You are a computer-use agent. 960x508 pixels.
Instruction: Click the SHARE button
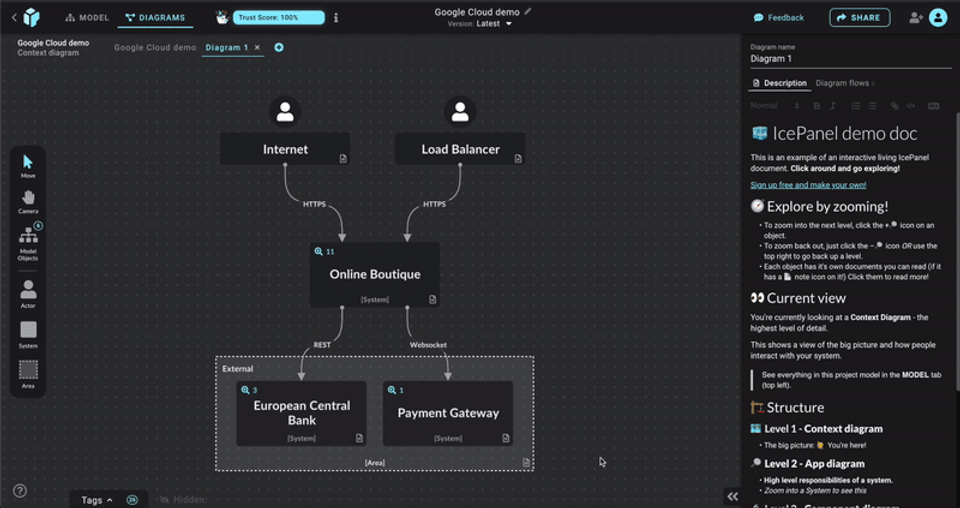click(859, 17)
